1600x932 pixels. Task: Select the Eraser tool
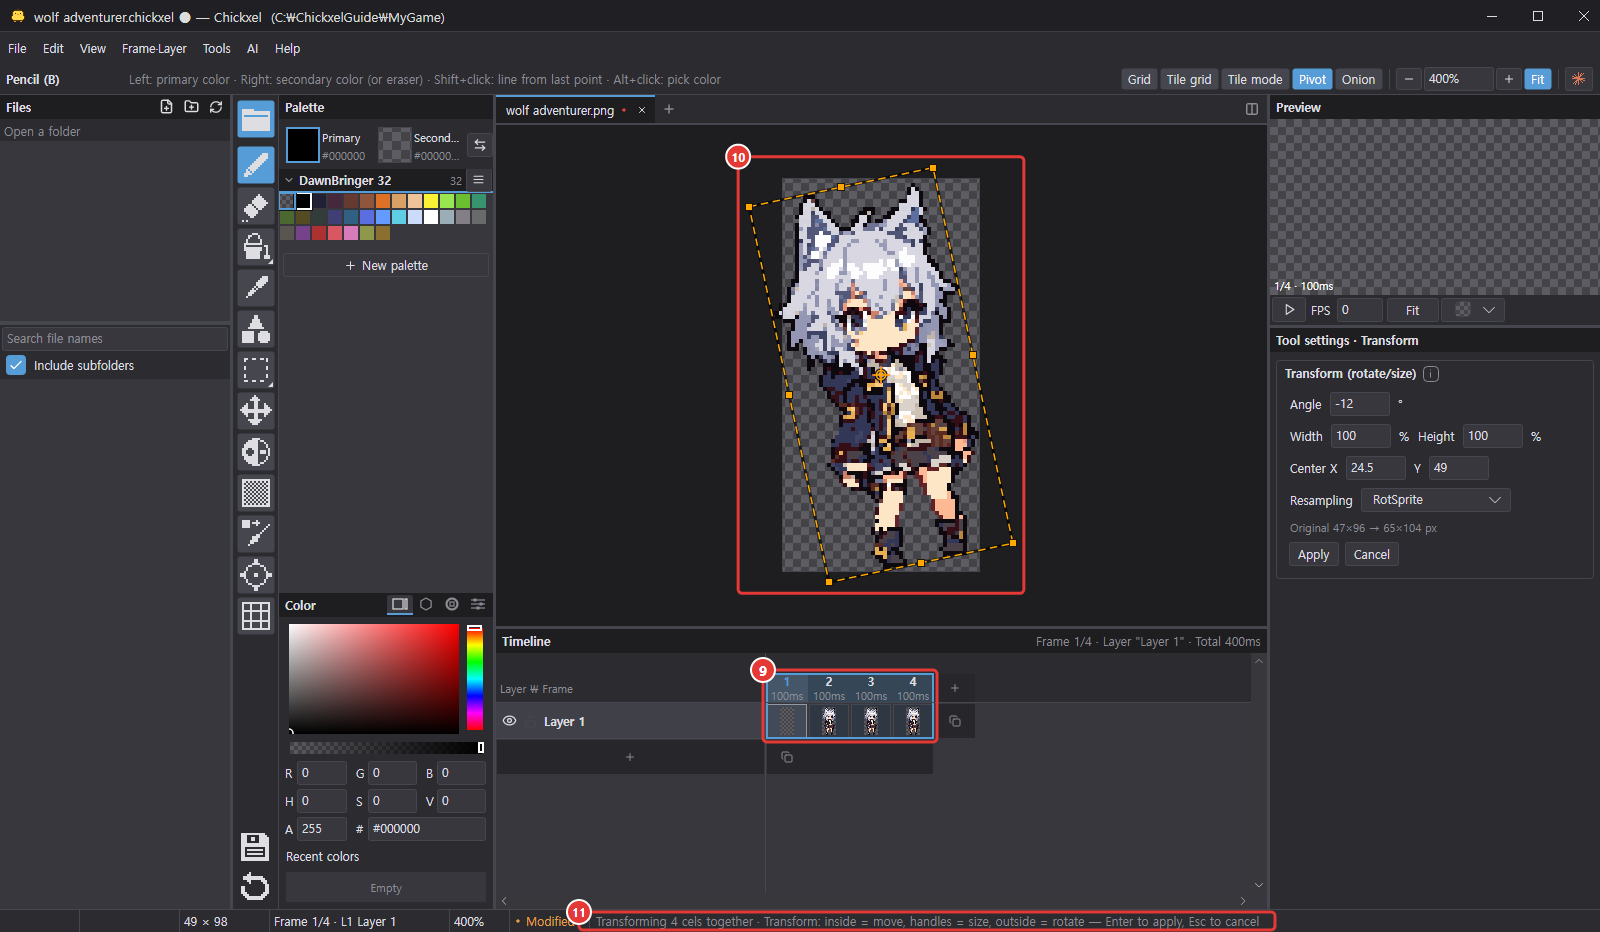[256, 206]
